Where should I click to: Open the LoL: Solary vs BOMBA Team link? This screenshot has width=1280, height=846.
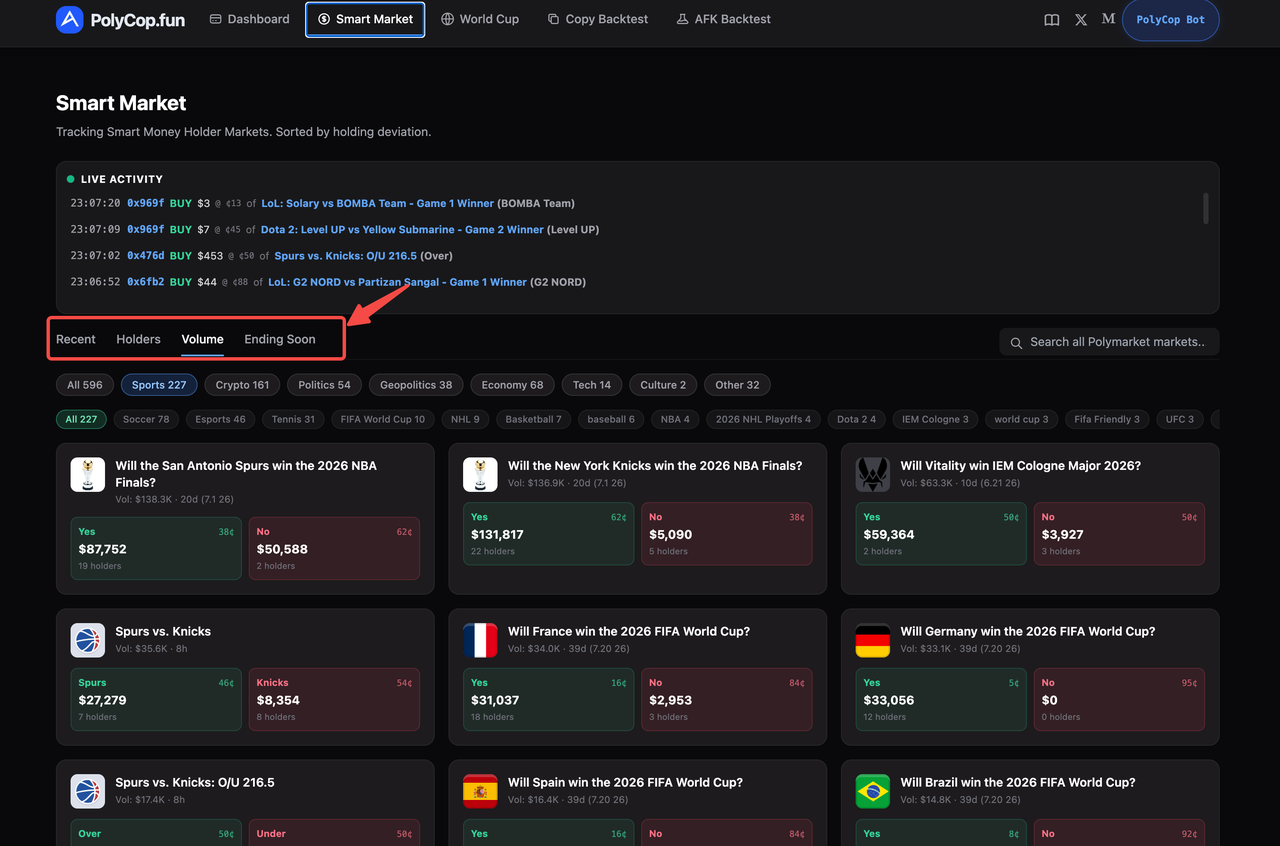[x=377, y=203]
